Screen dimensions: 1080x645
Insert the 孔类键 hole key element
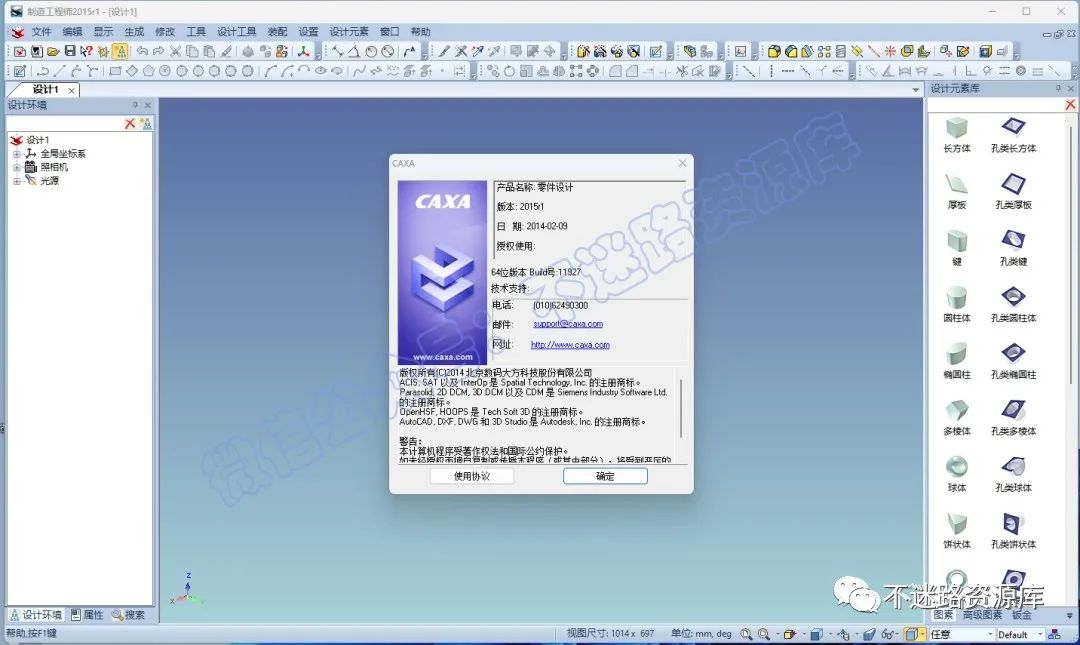click(1013, 247)
